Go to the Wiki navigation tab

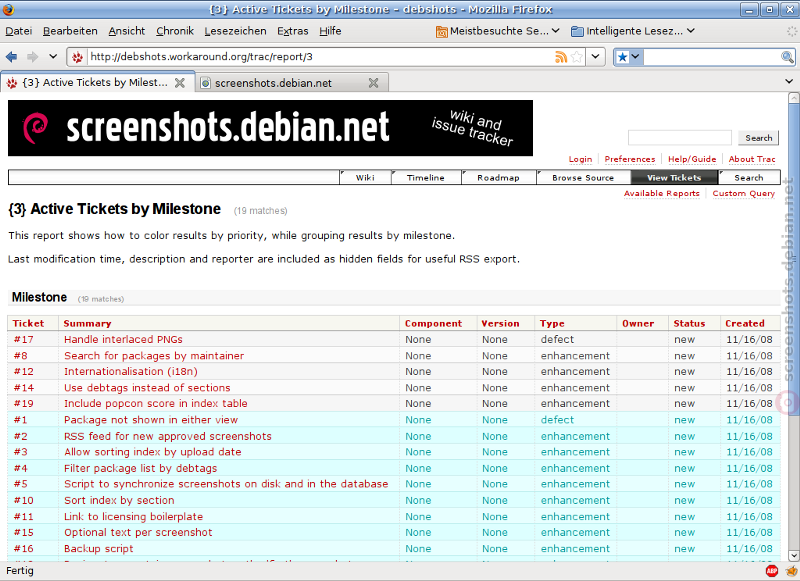point(365,178)
